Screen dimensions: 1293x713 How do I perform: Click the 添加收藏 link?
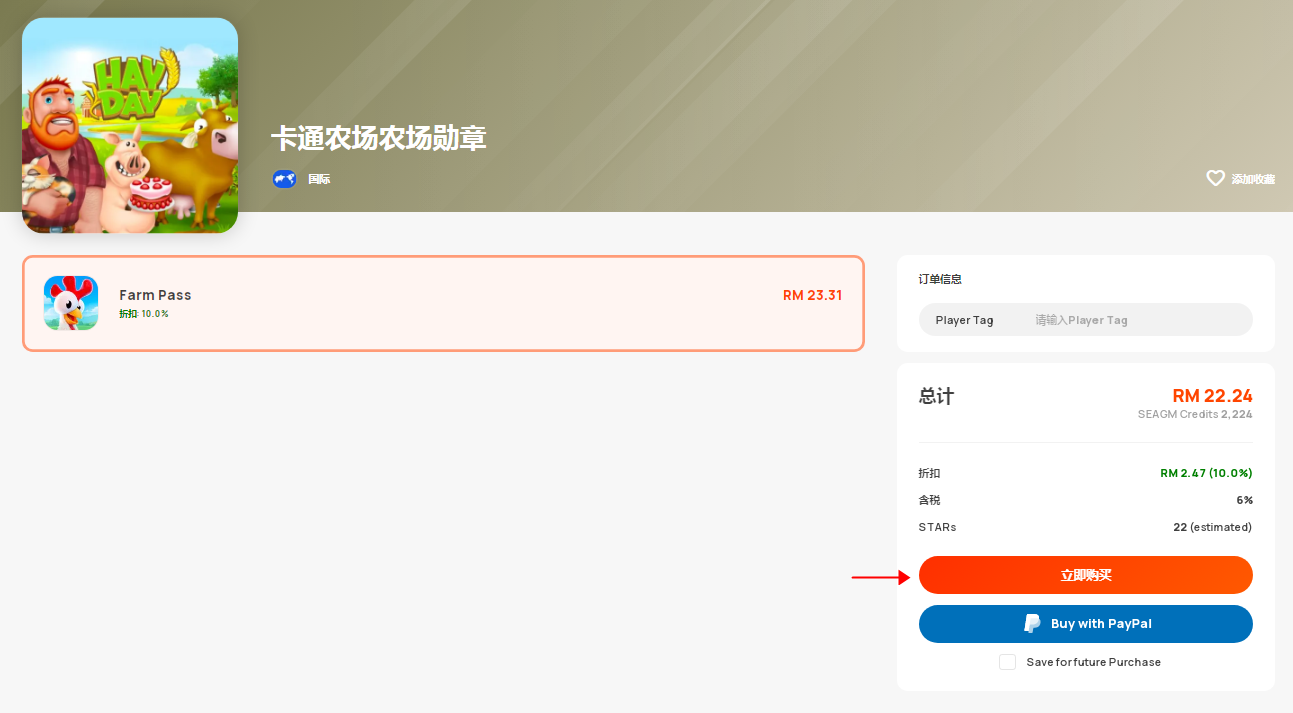[x=1253, y=179]
